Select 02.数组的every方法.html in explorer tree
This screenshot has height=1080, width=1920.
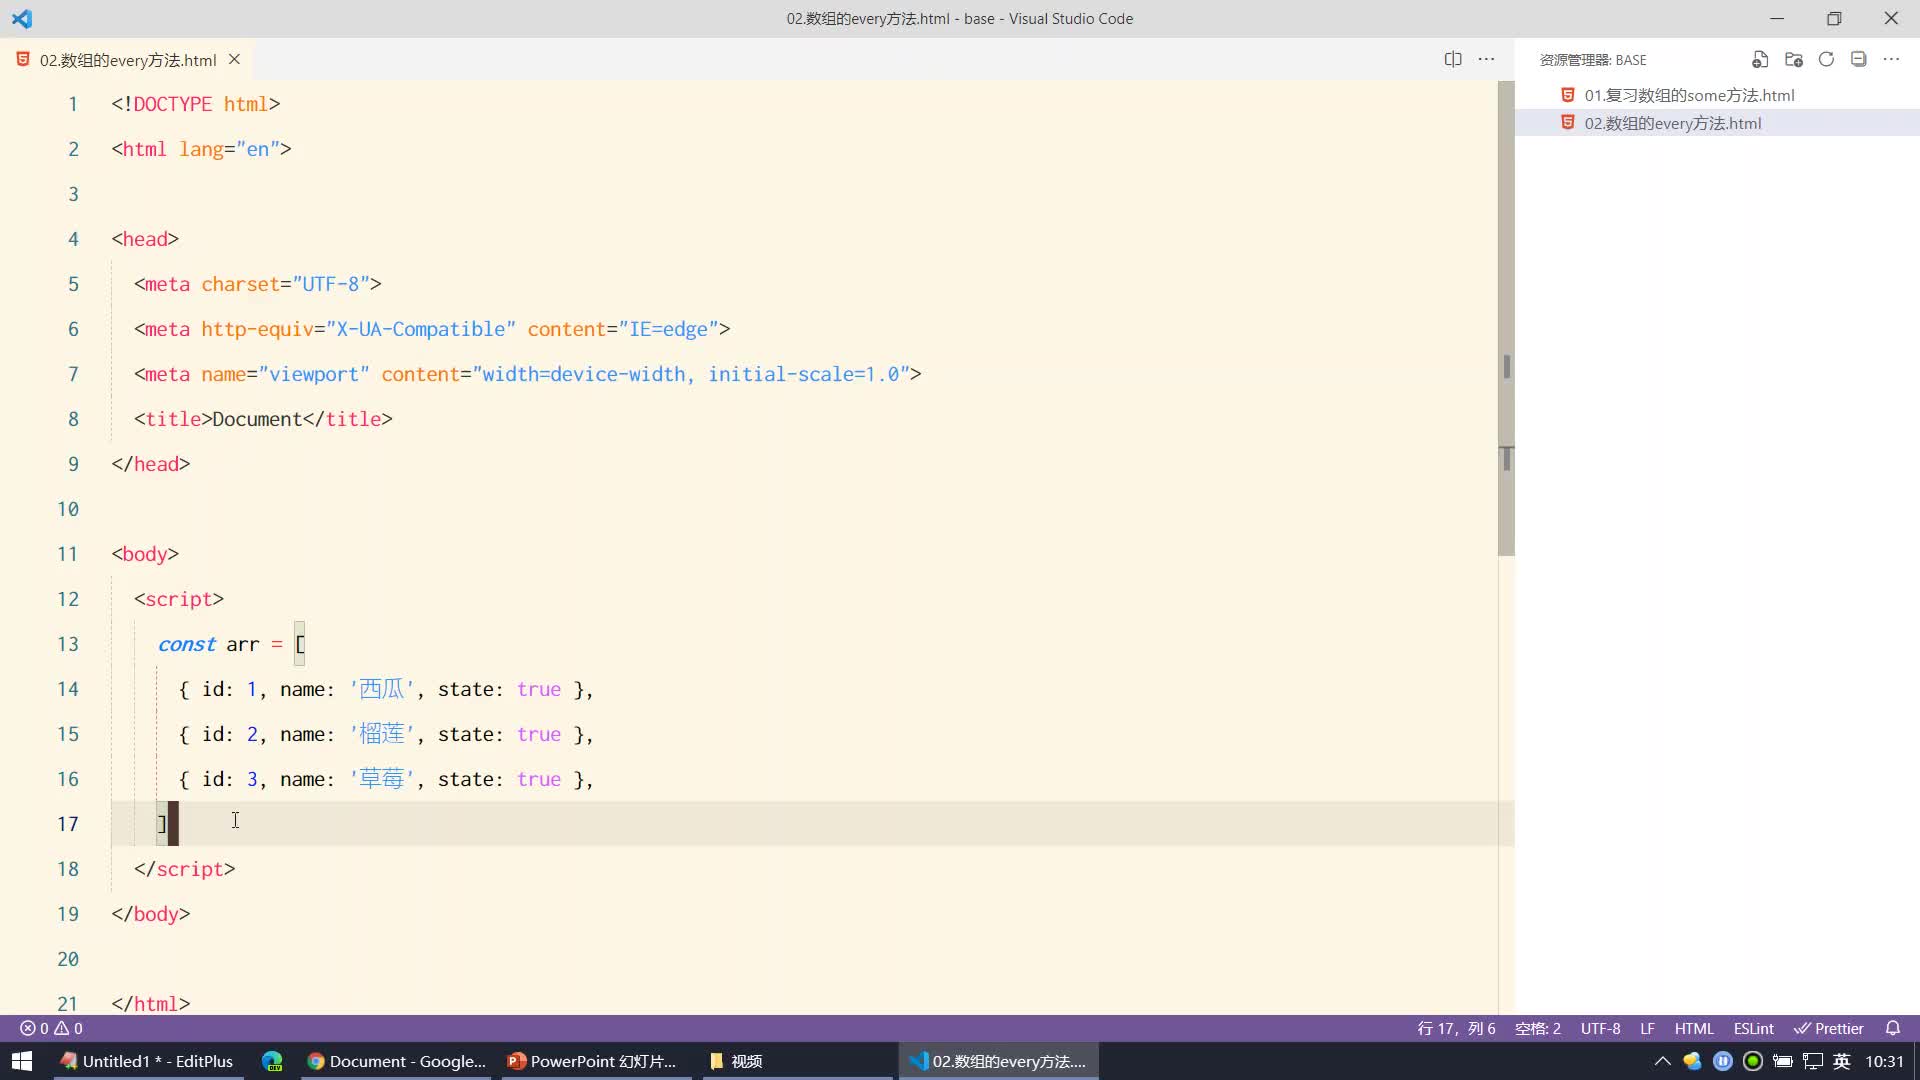(x=1717, y=123)
